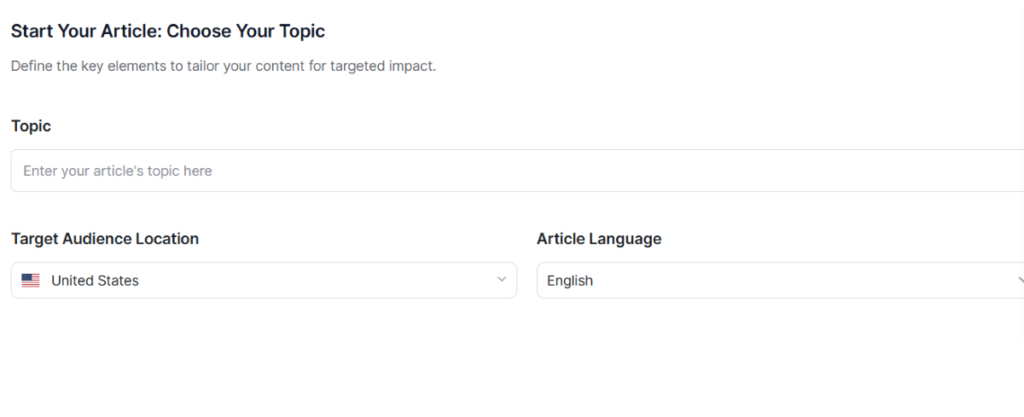Click the "Article Language" label

click(x=599, y=239)
